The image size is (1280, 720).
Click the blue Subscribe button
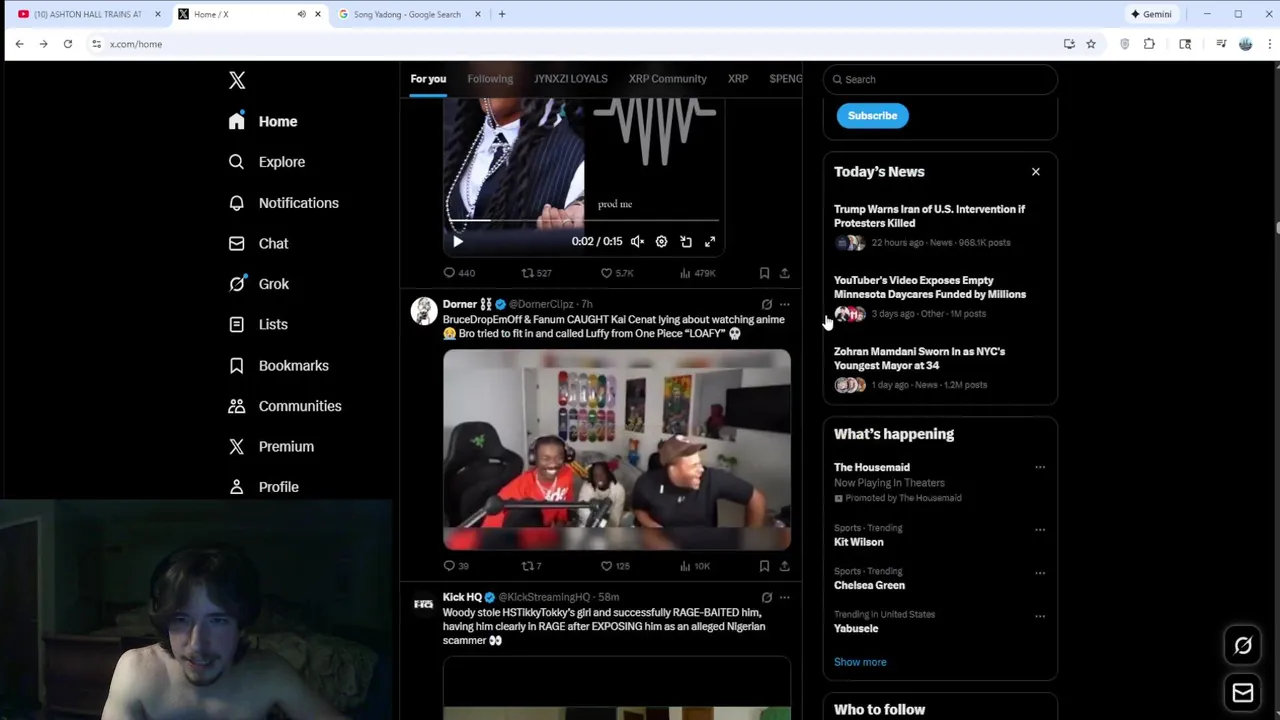point(872,115)
